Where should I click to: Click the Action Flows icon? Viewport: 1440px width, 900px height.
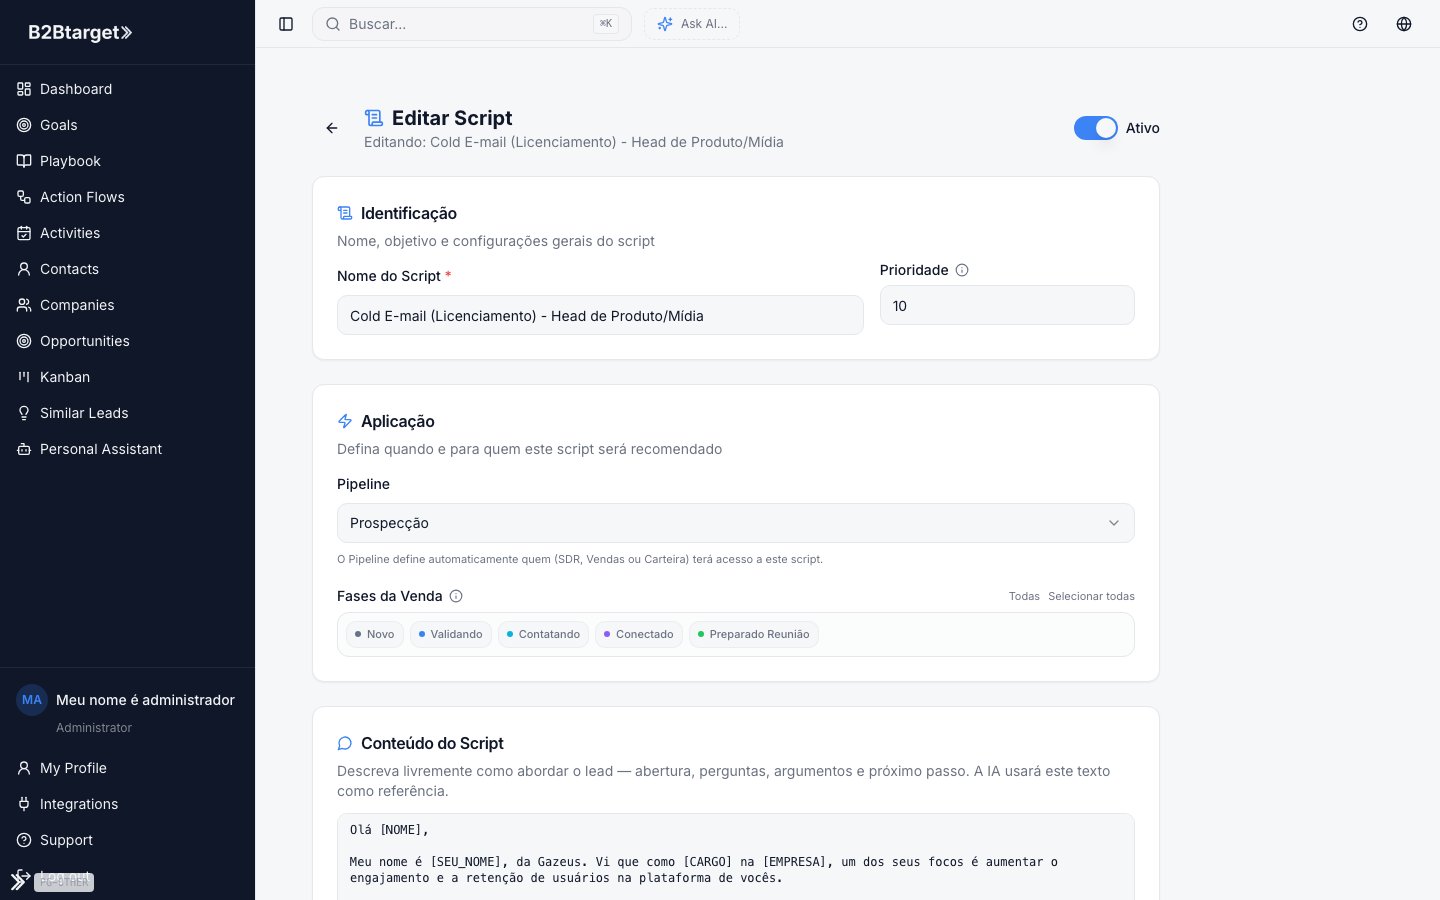pyautogui.click(x=24, y=197)
